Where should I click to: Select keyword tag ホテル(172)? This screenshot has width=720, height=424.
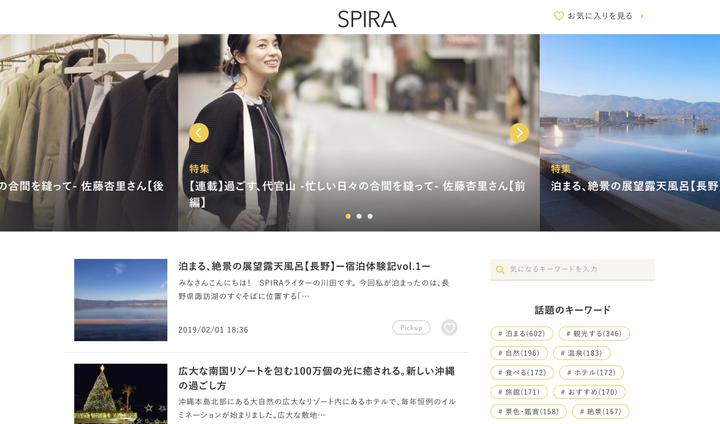591,372
